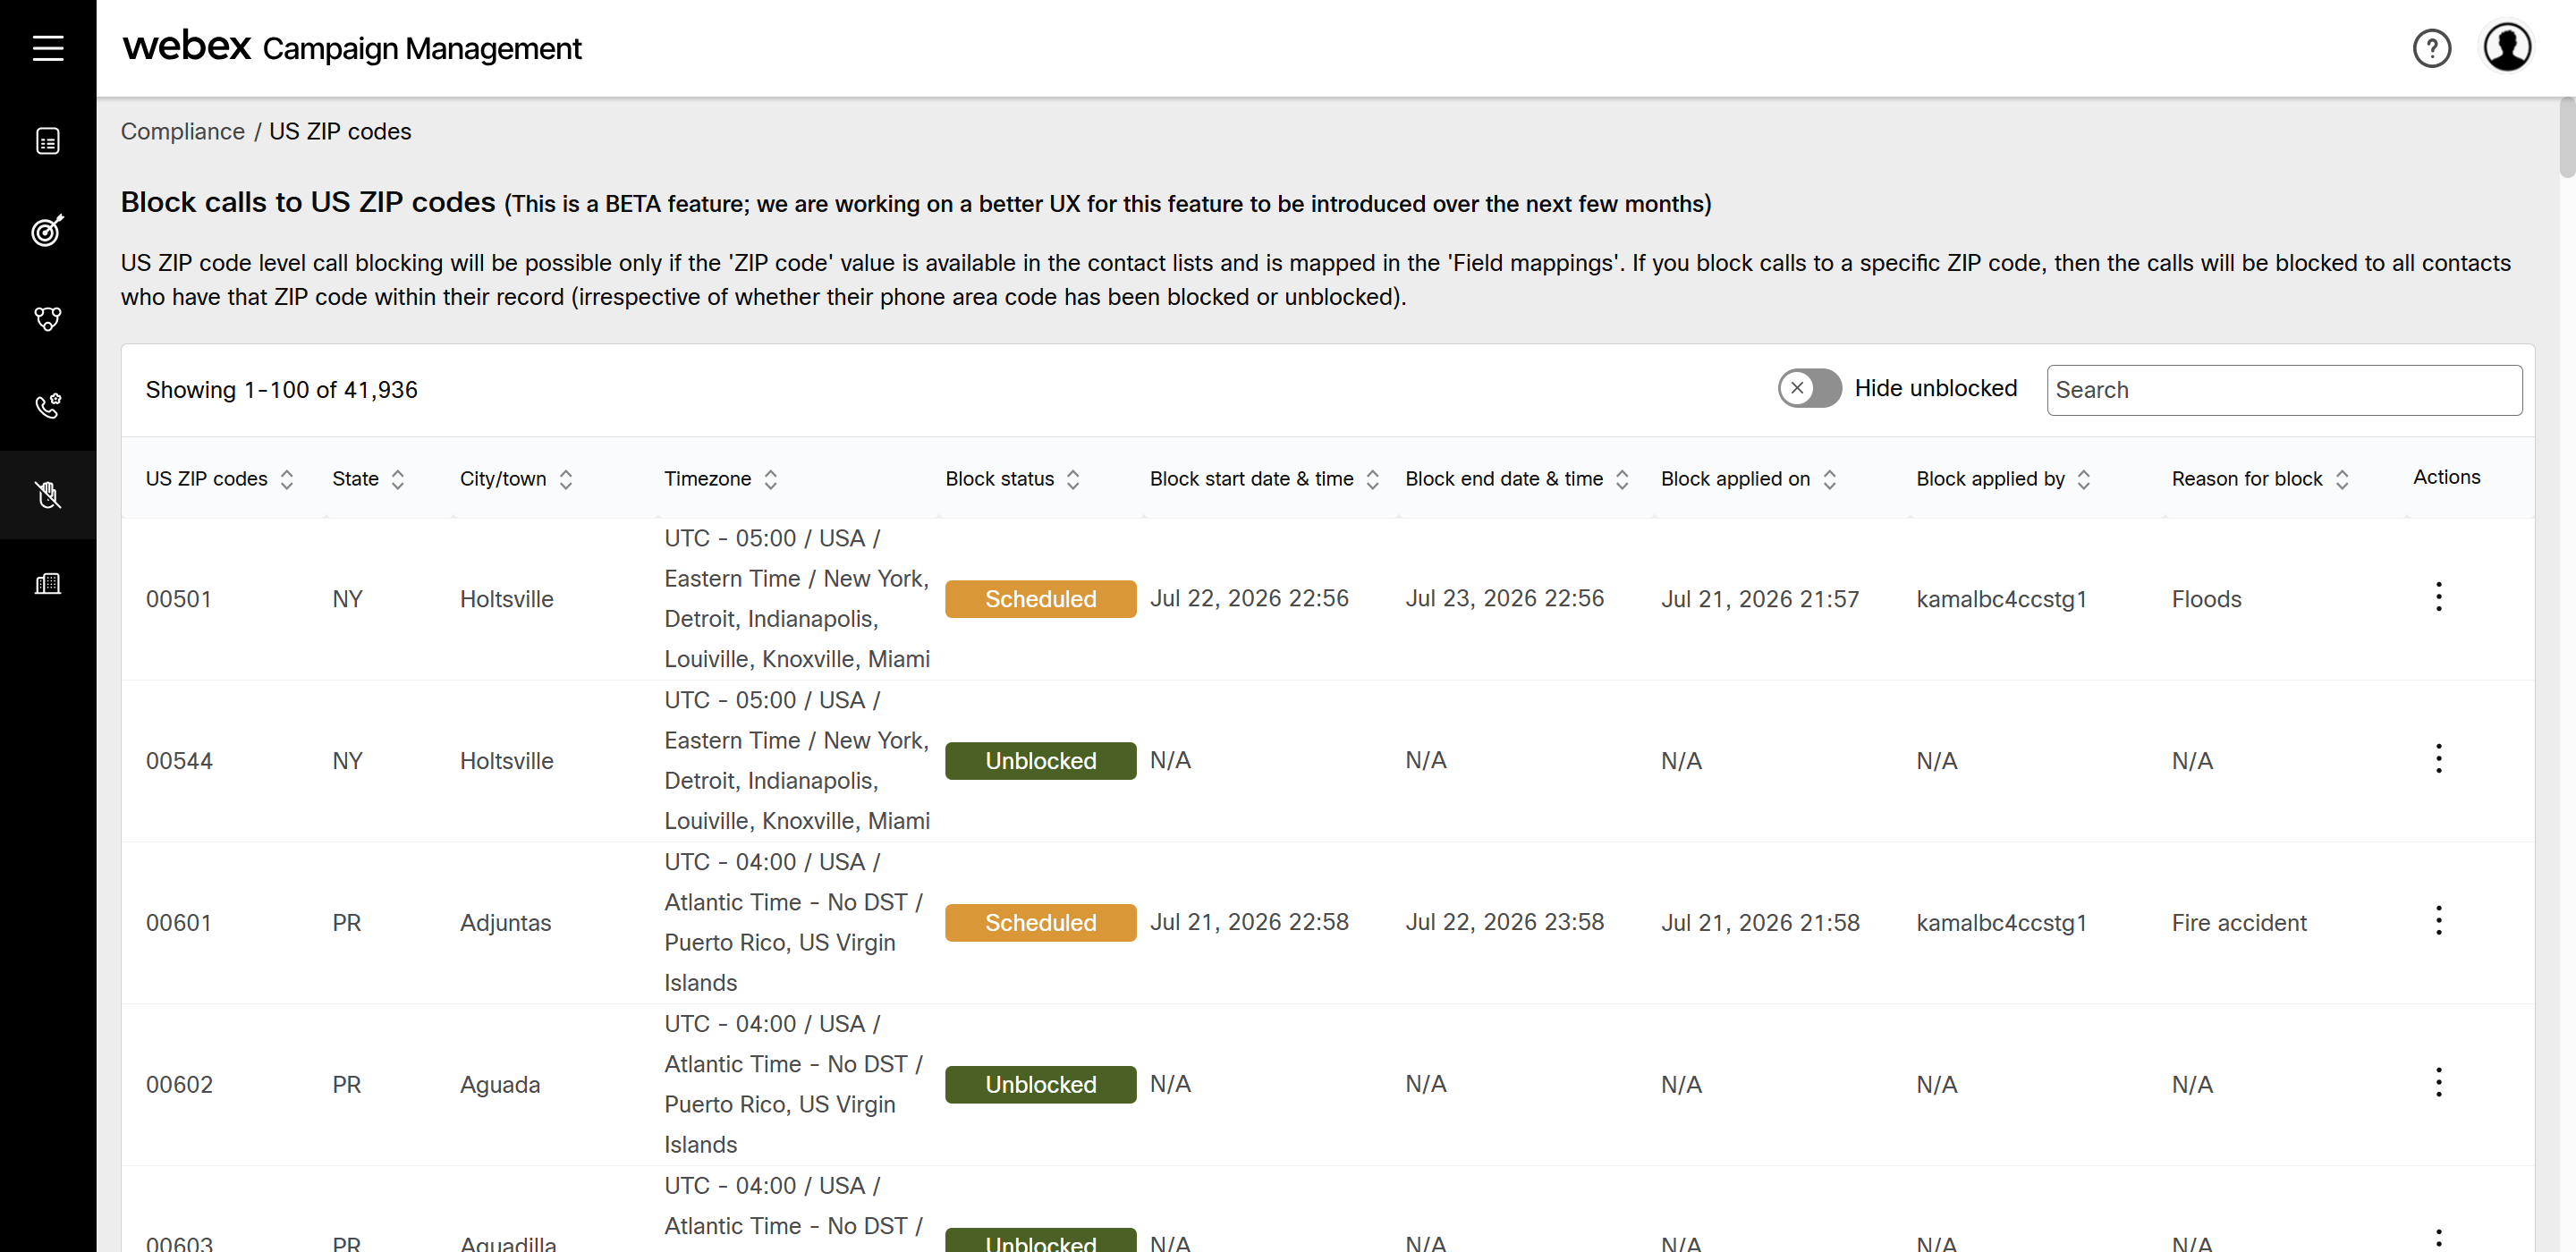Open actions menu for ZIP 00544
The width and height of the screenshot is (2576, 1252).
[x=2438, y=759]
